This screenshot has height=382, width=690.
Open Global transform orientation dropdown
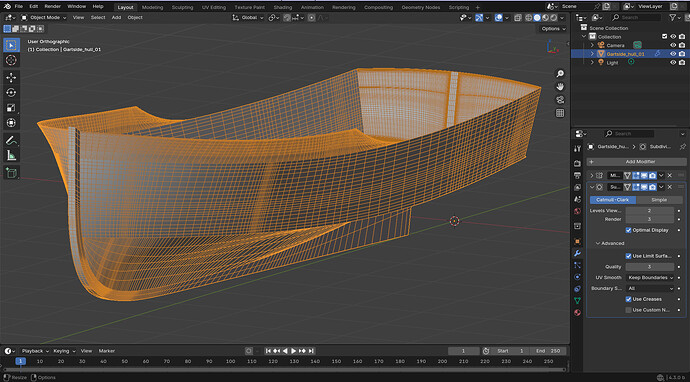click(x=248, y=18)
